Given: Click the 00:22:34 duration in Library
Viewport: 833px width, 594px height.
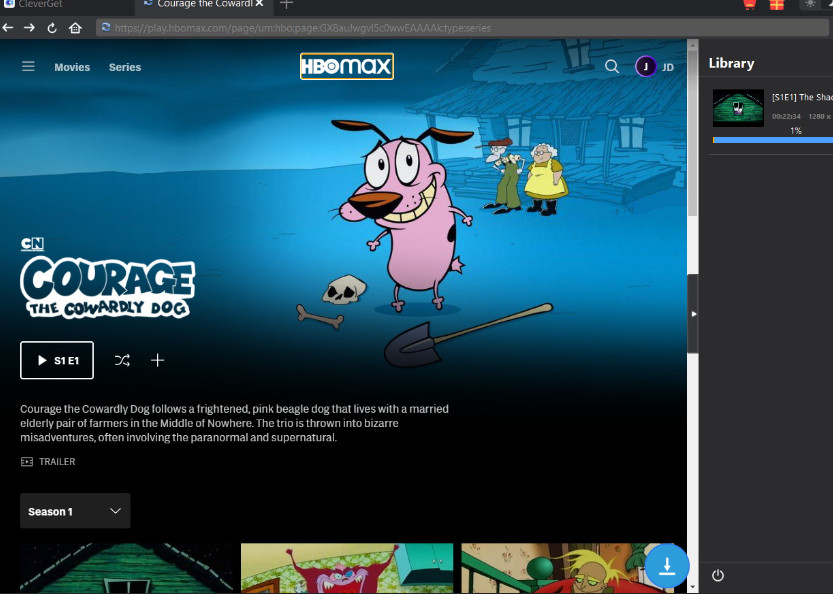Looking at the screenshot, I should pos(786,116).
